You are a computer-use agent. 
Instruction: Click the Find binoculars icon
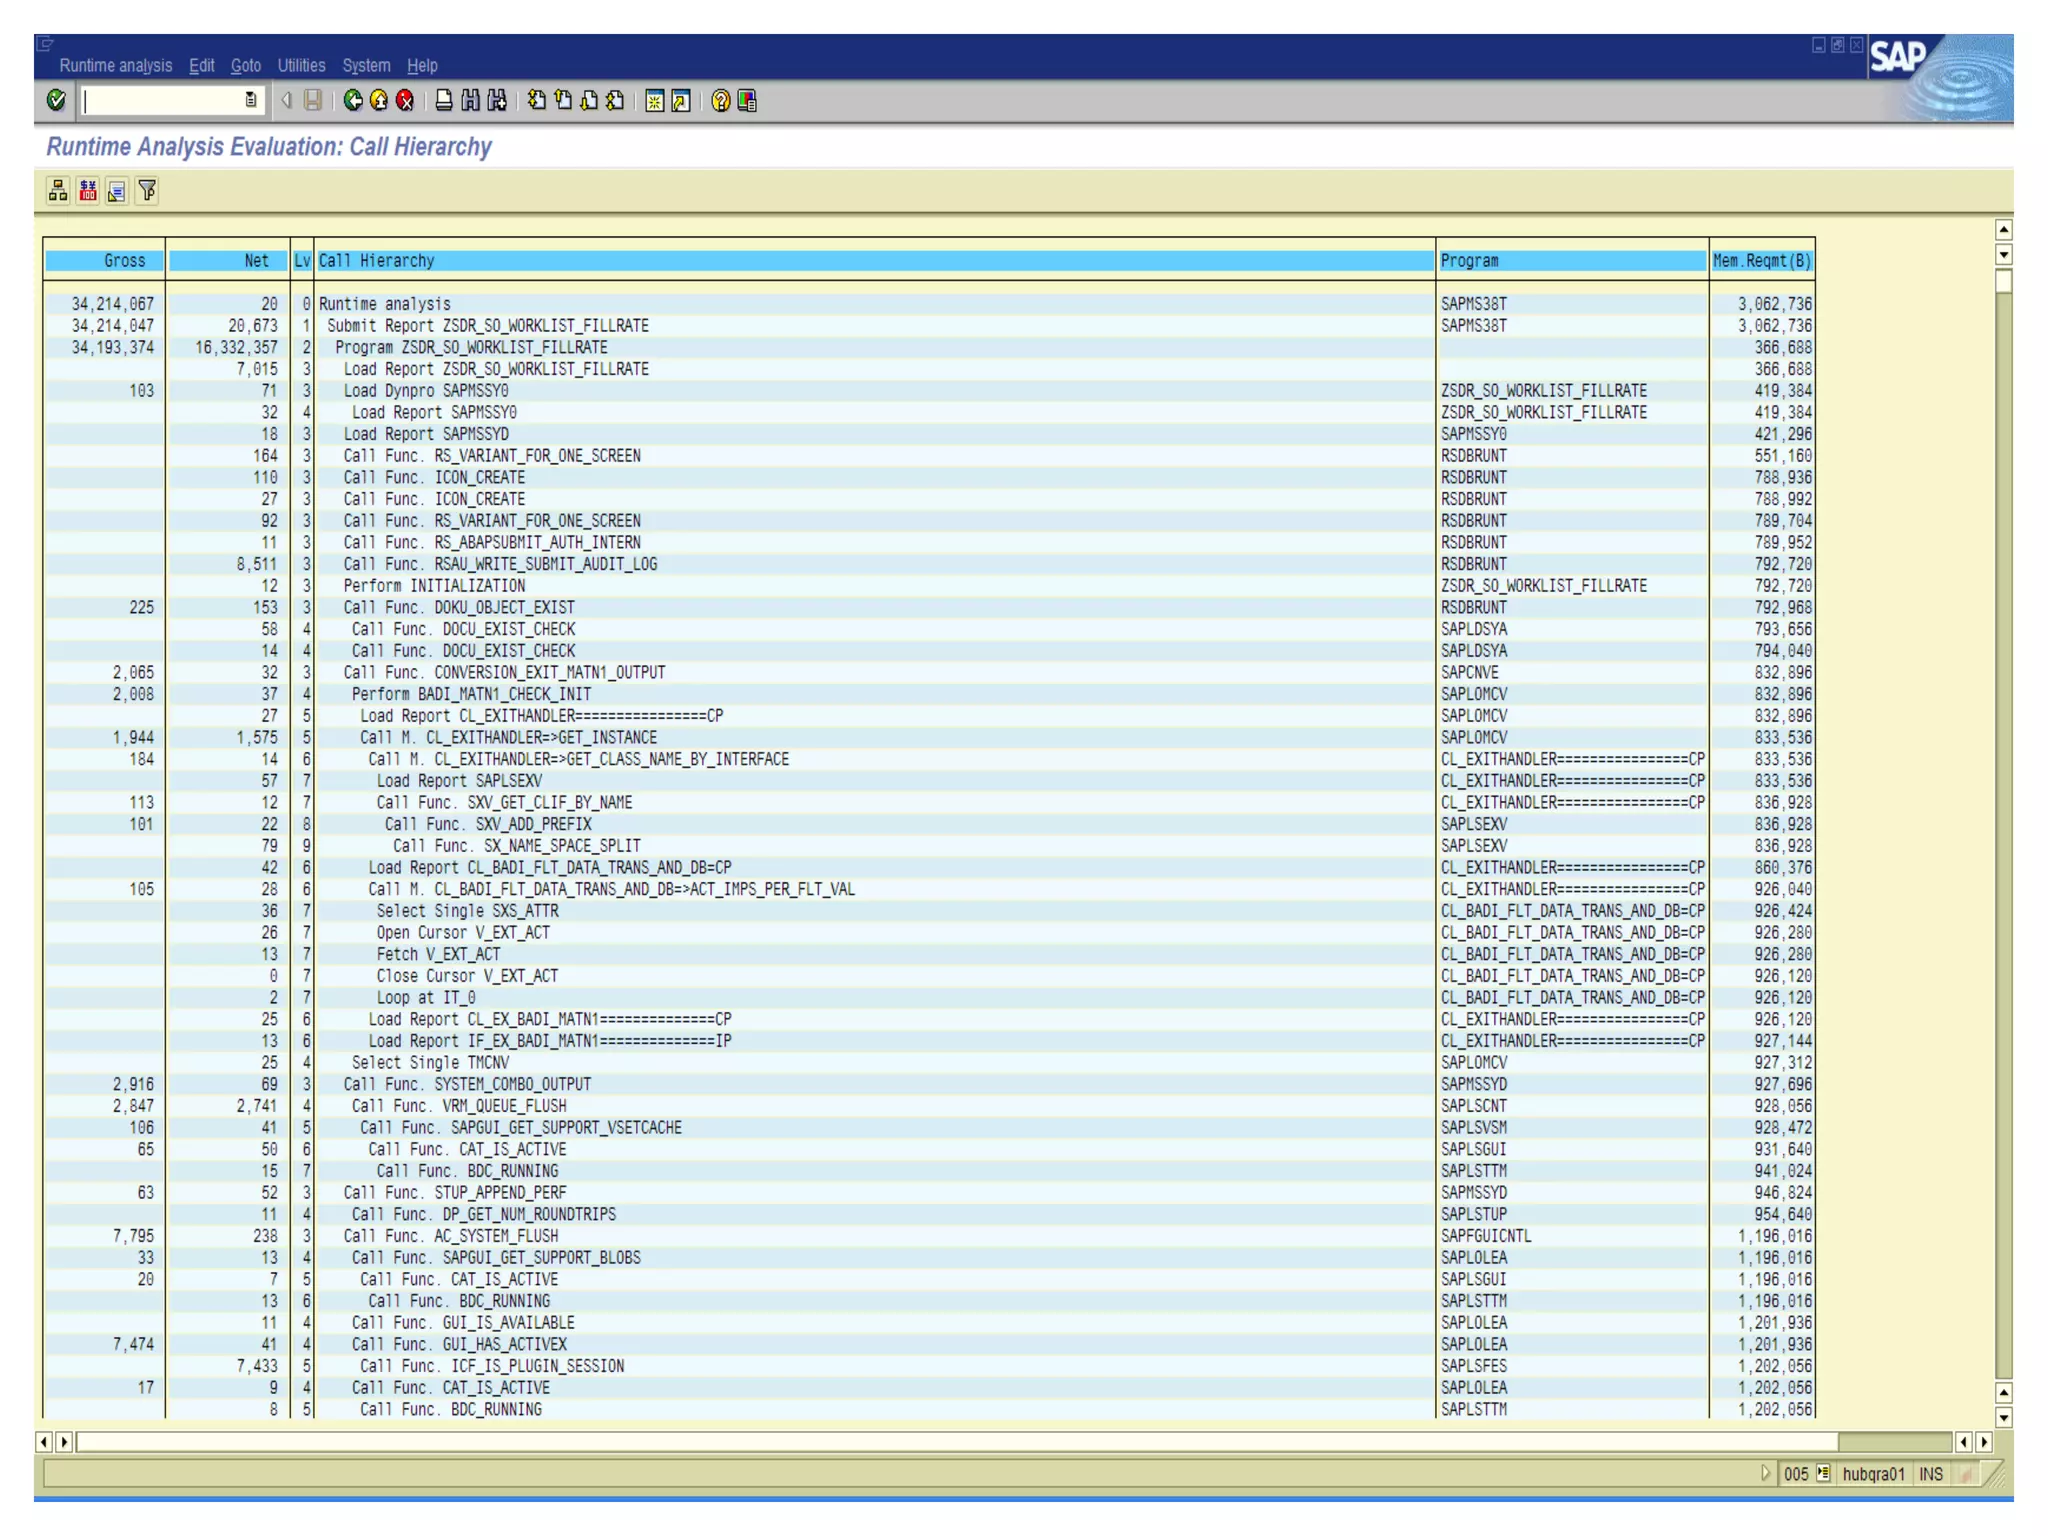pos(470,100)
